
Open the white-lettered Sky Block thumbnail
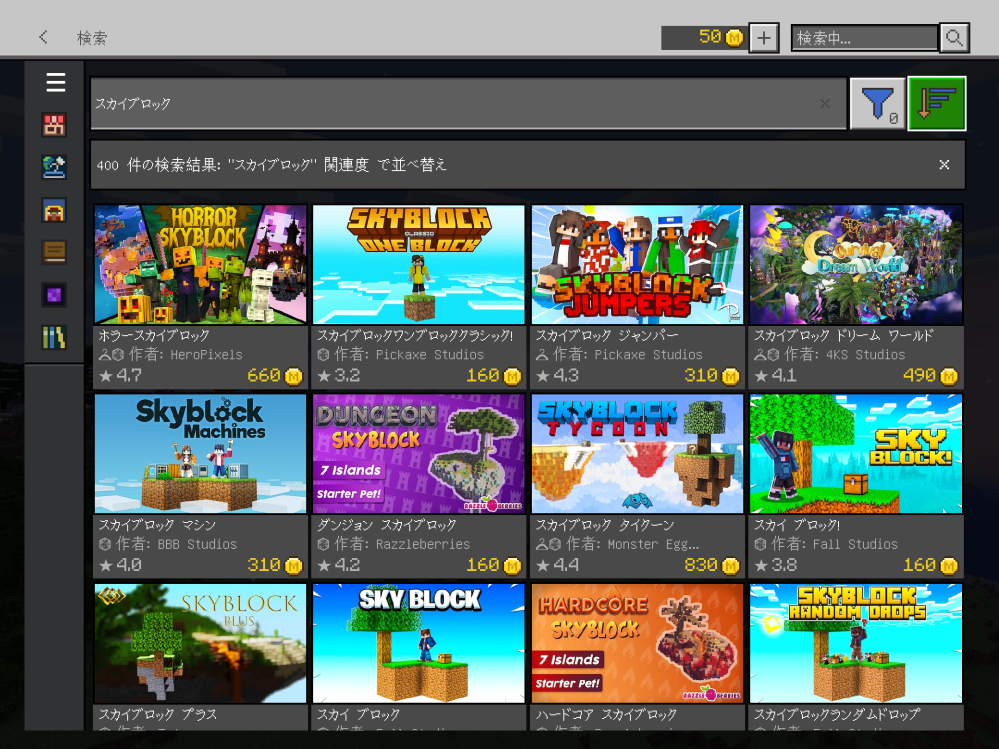coord(419,643)
